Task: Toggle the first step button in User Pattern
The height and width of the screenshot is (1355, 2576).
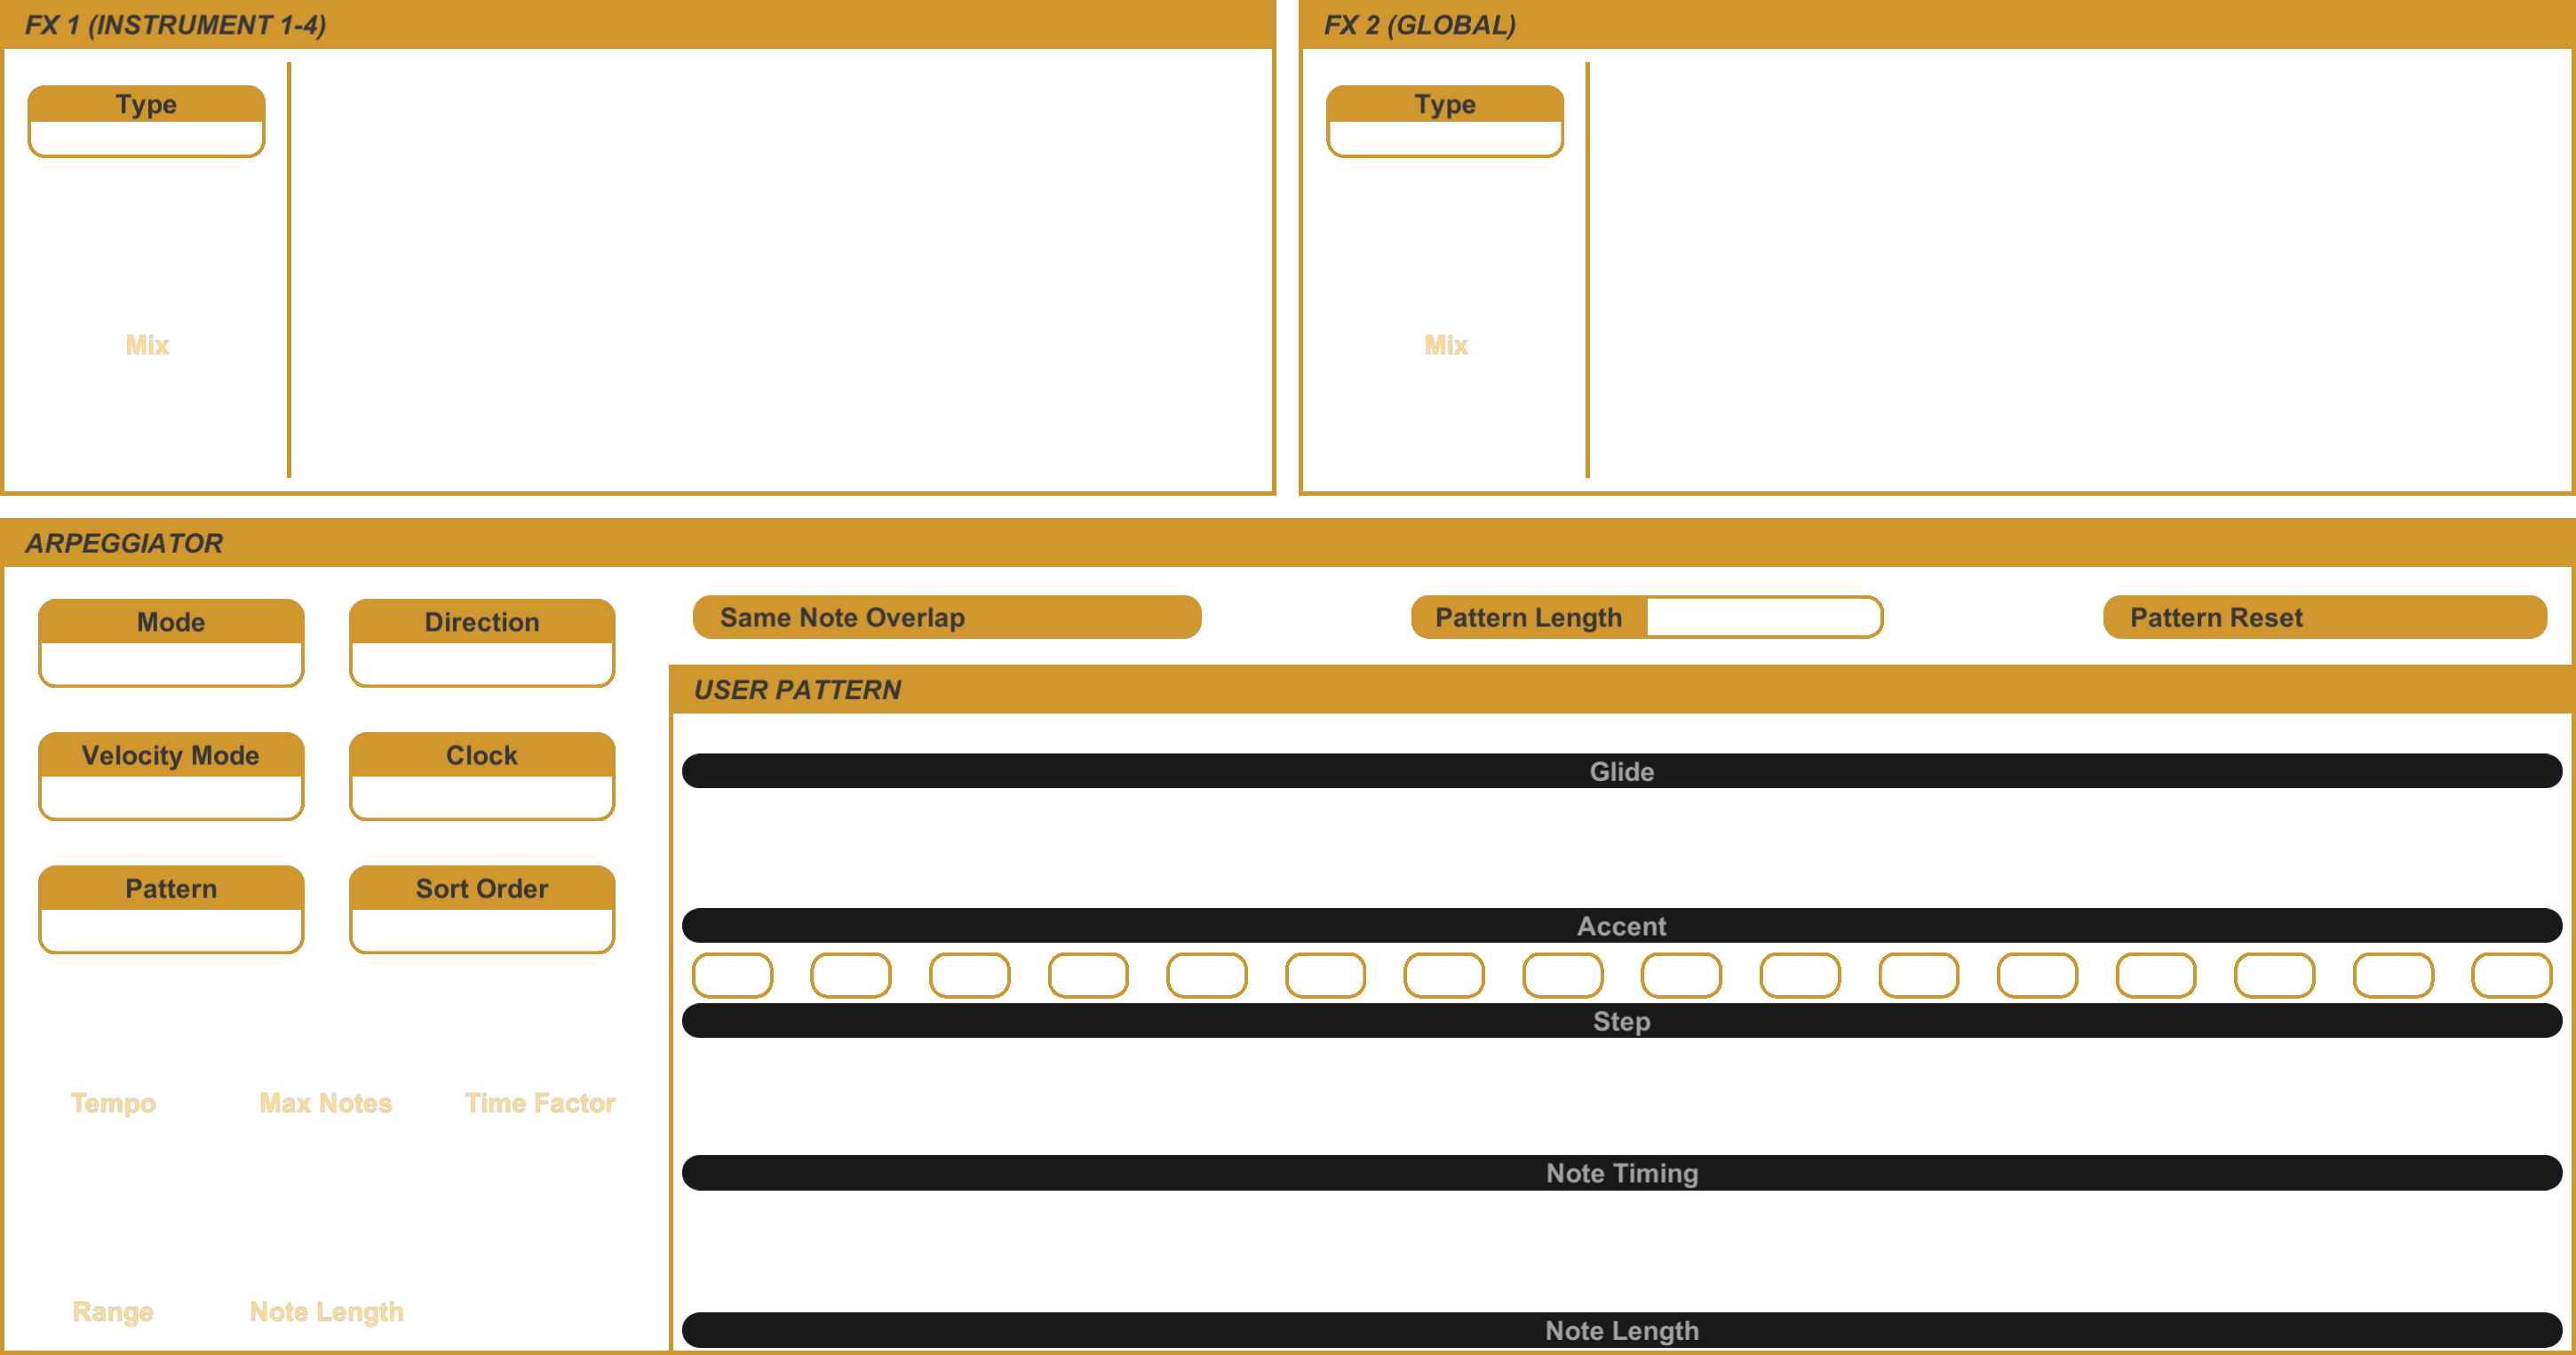Action: click(x=733, y=975)
